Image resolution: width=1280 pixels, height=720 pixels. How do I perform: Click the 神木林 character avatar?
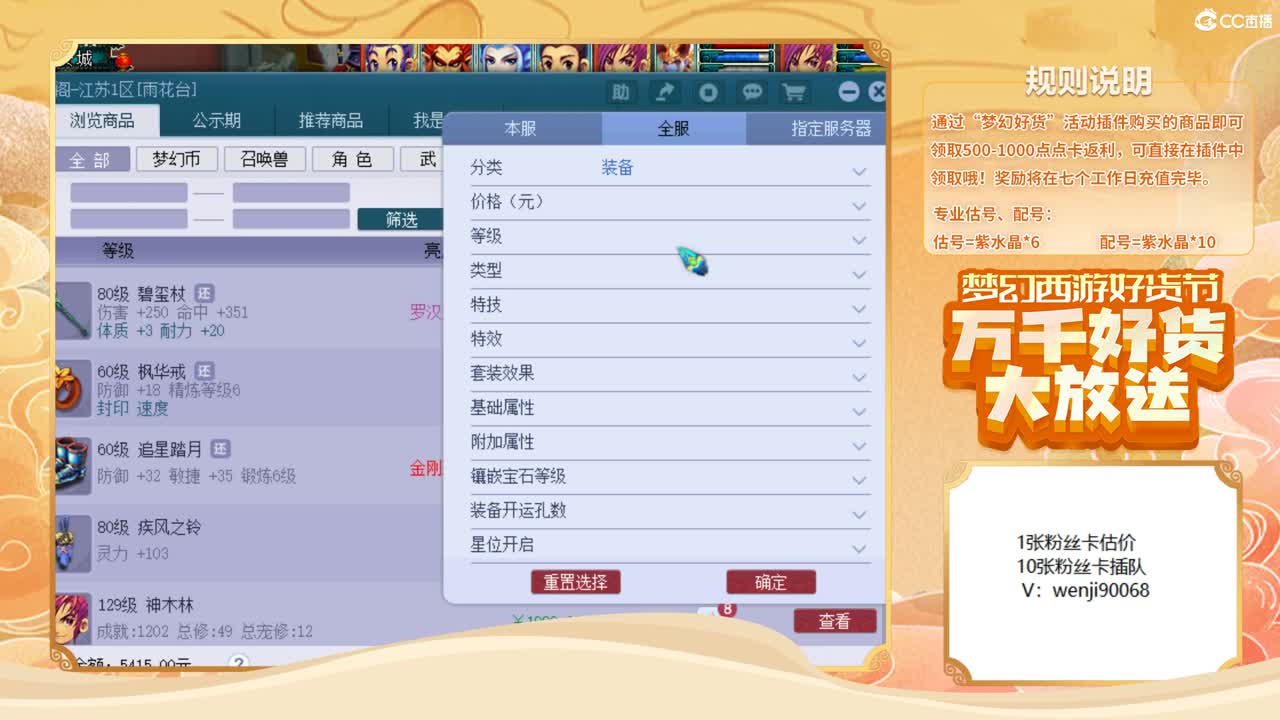(x=73, y=618)
